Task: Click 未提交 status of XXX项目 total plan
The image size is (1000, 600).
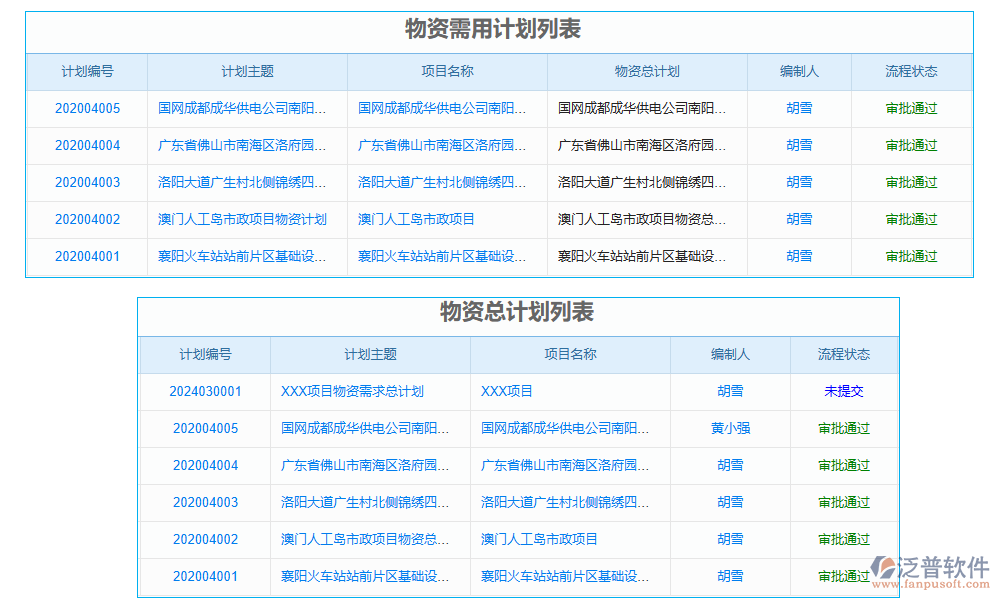Action: coord(845,391)
